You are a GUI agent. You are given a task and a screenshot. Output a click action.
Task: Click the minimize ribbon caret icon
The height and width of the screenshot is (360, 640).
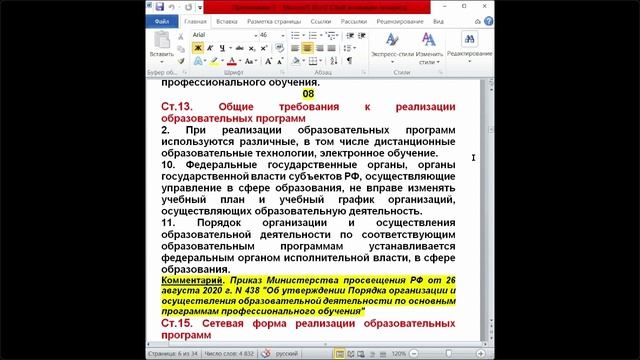click(x=478, y=21)
